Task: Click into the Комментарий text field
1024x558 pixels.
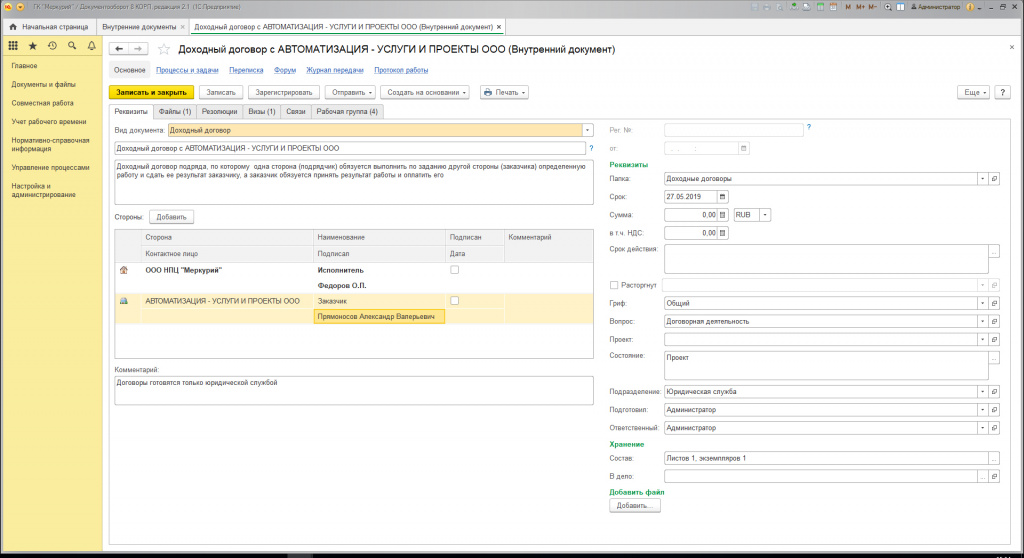Action: coord(350,390)
